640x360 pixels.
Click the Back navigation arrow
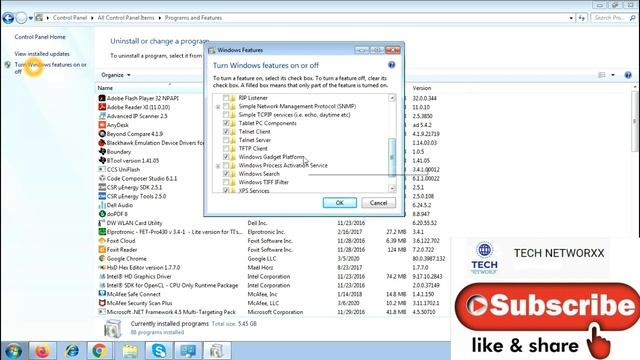coord(8,18)
